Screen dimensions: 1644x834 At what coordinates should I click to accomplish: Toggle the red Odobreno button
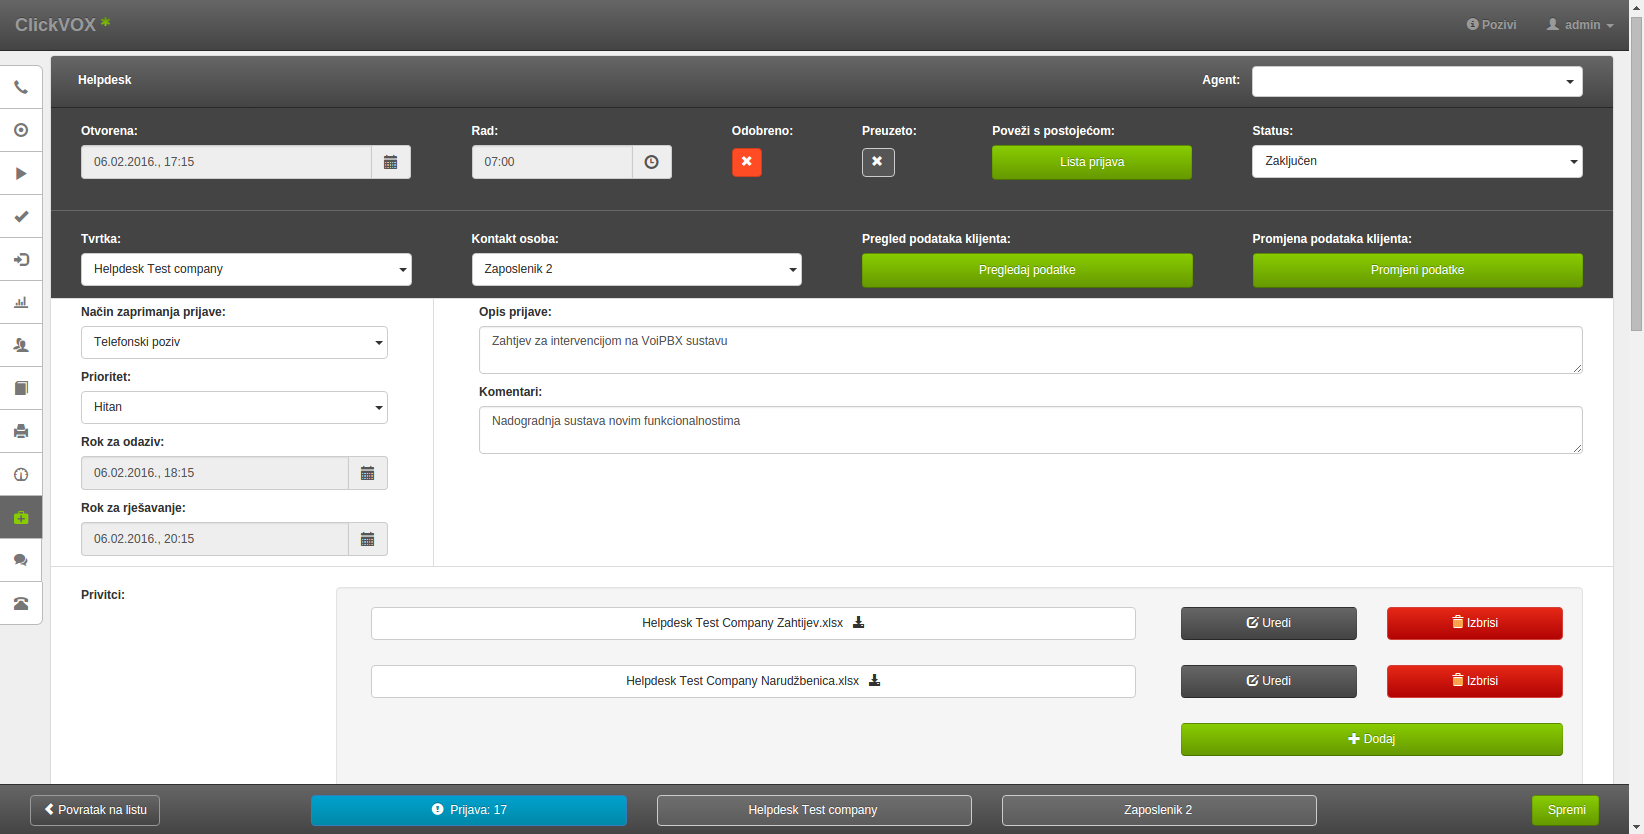746,162
